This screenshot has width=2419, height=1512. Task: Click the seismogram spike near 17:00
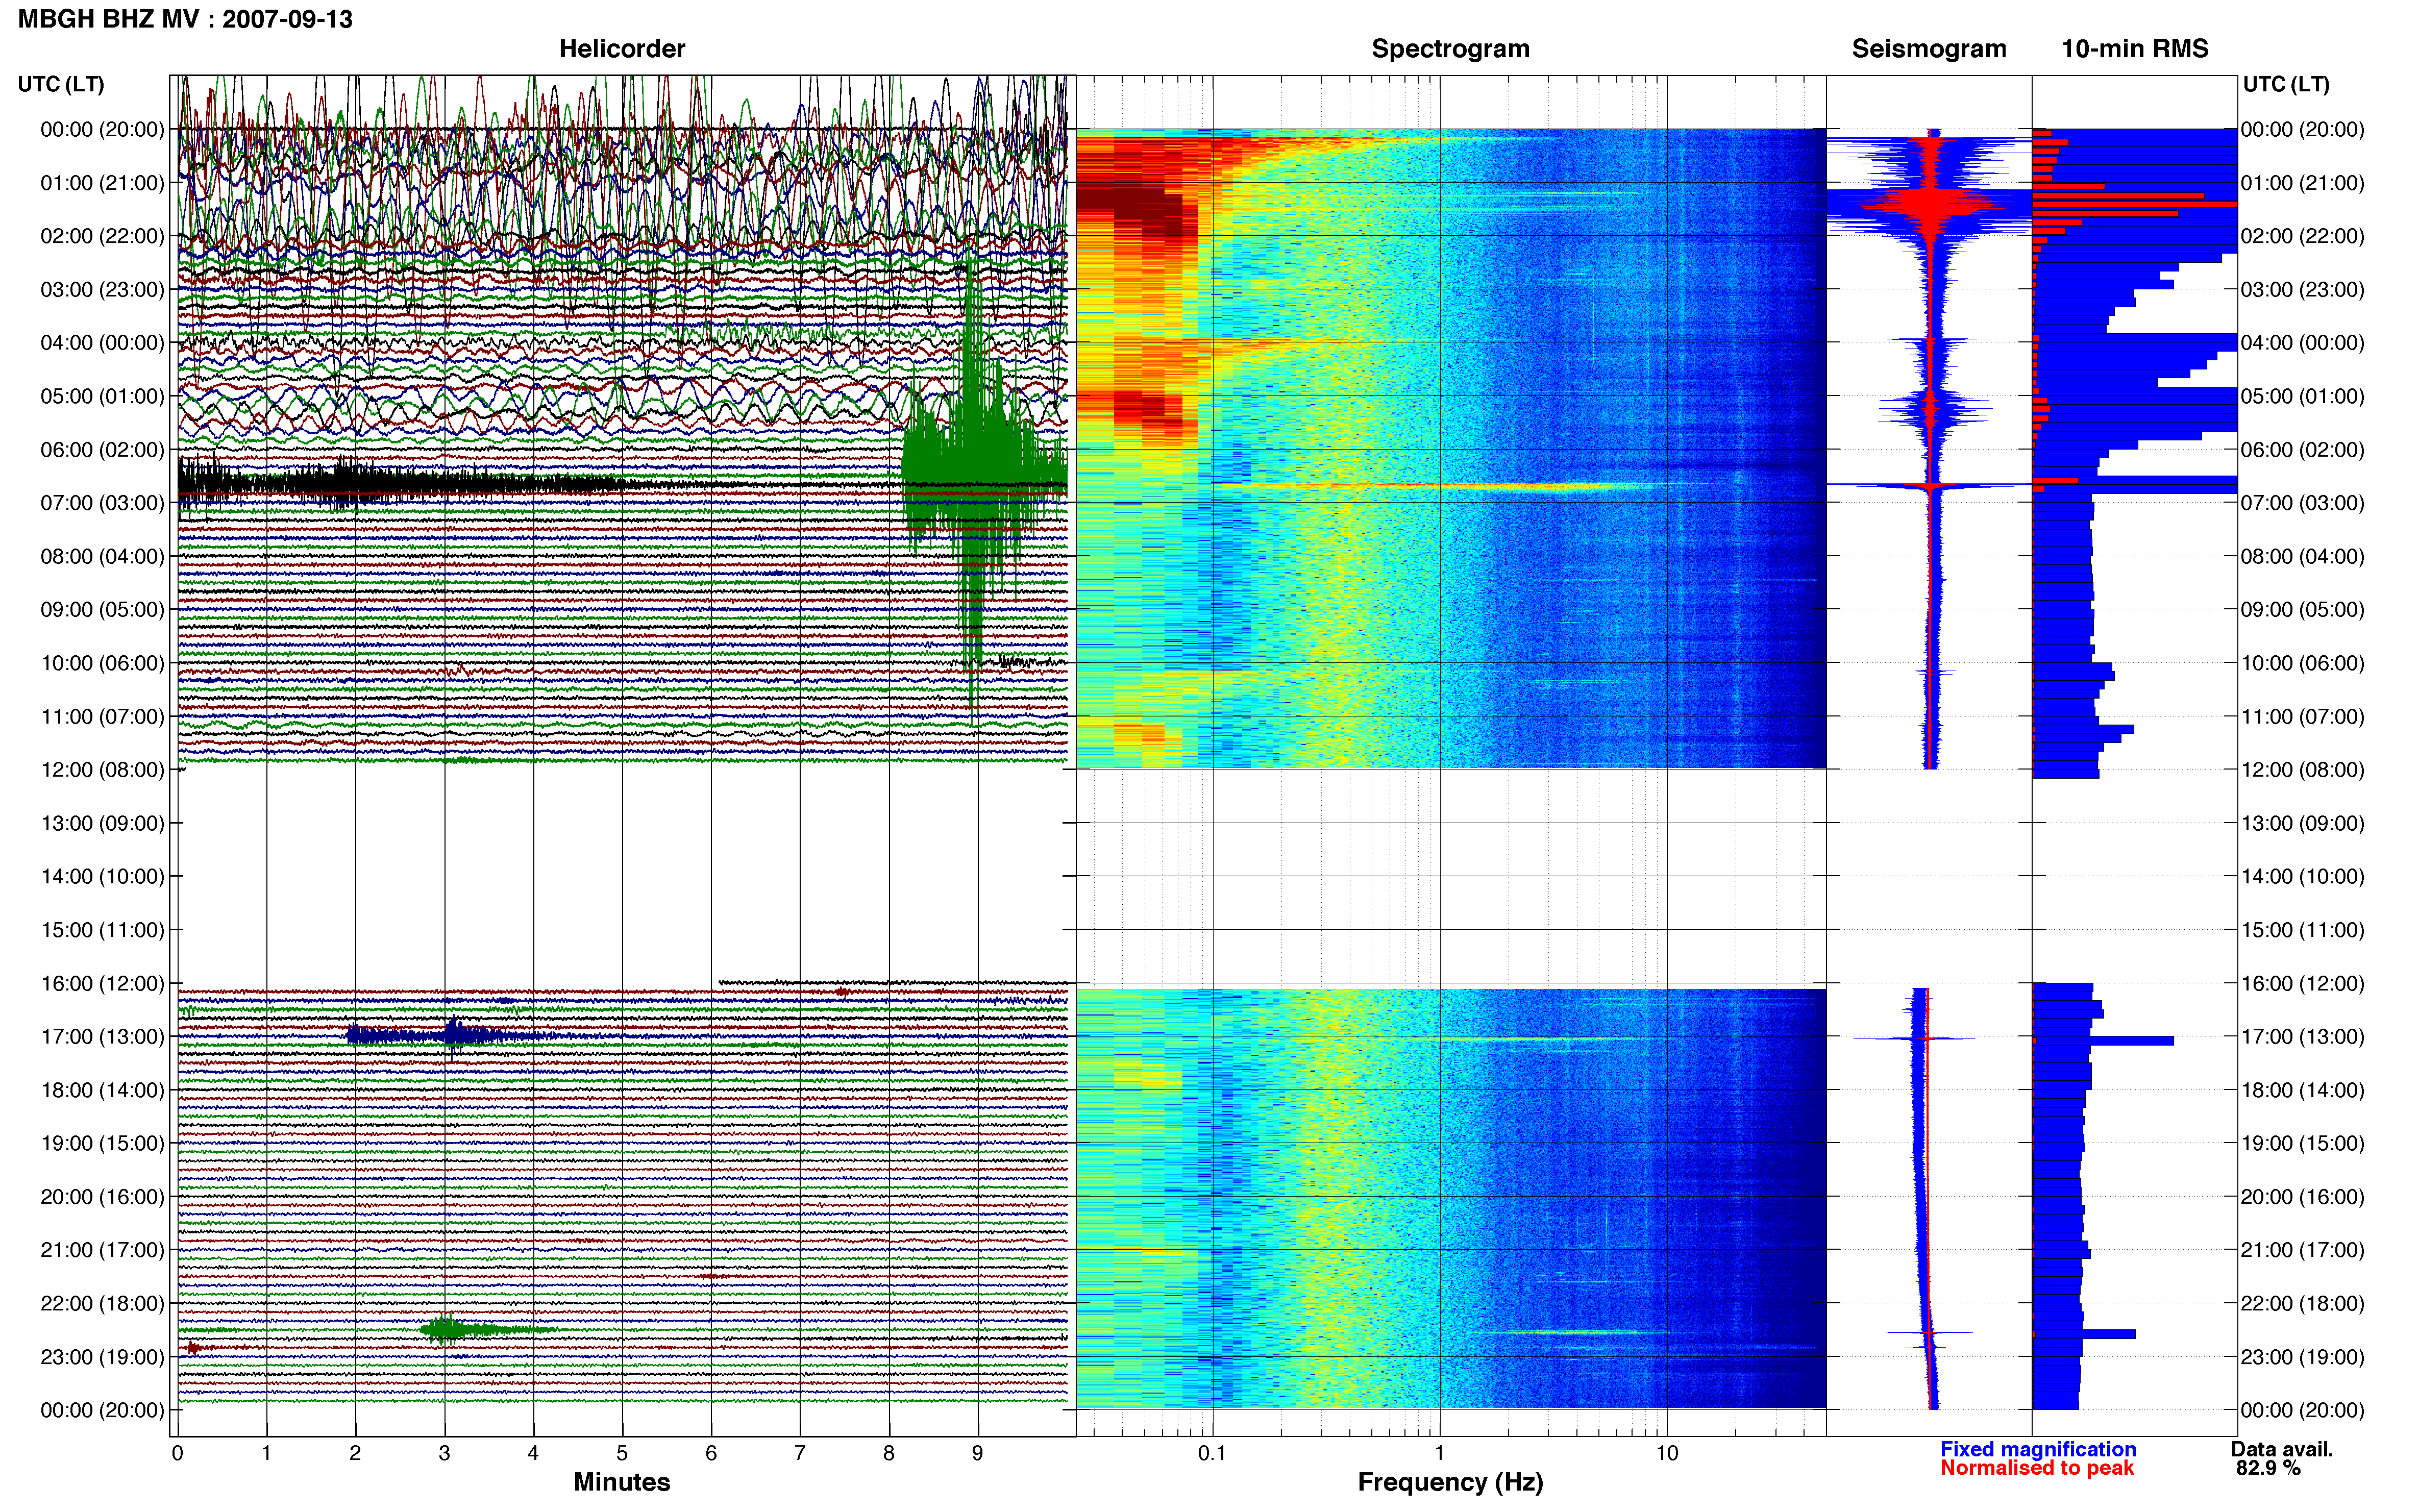(x=1915, y=1039)
